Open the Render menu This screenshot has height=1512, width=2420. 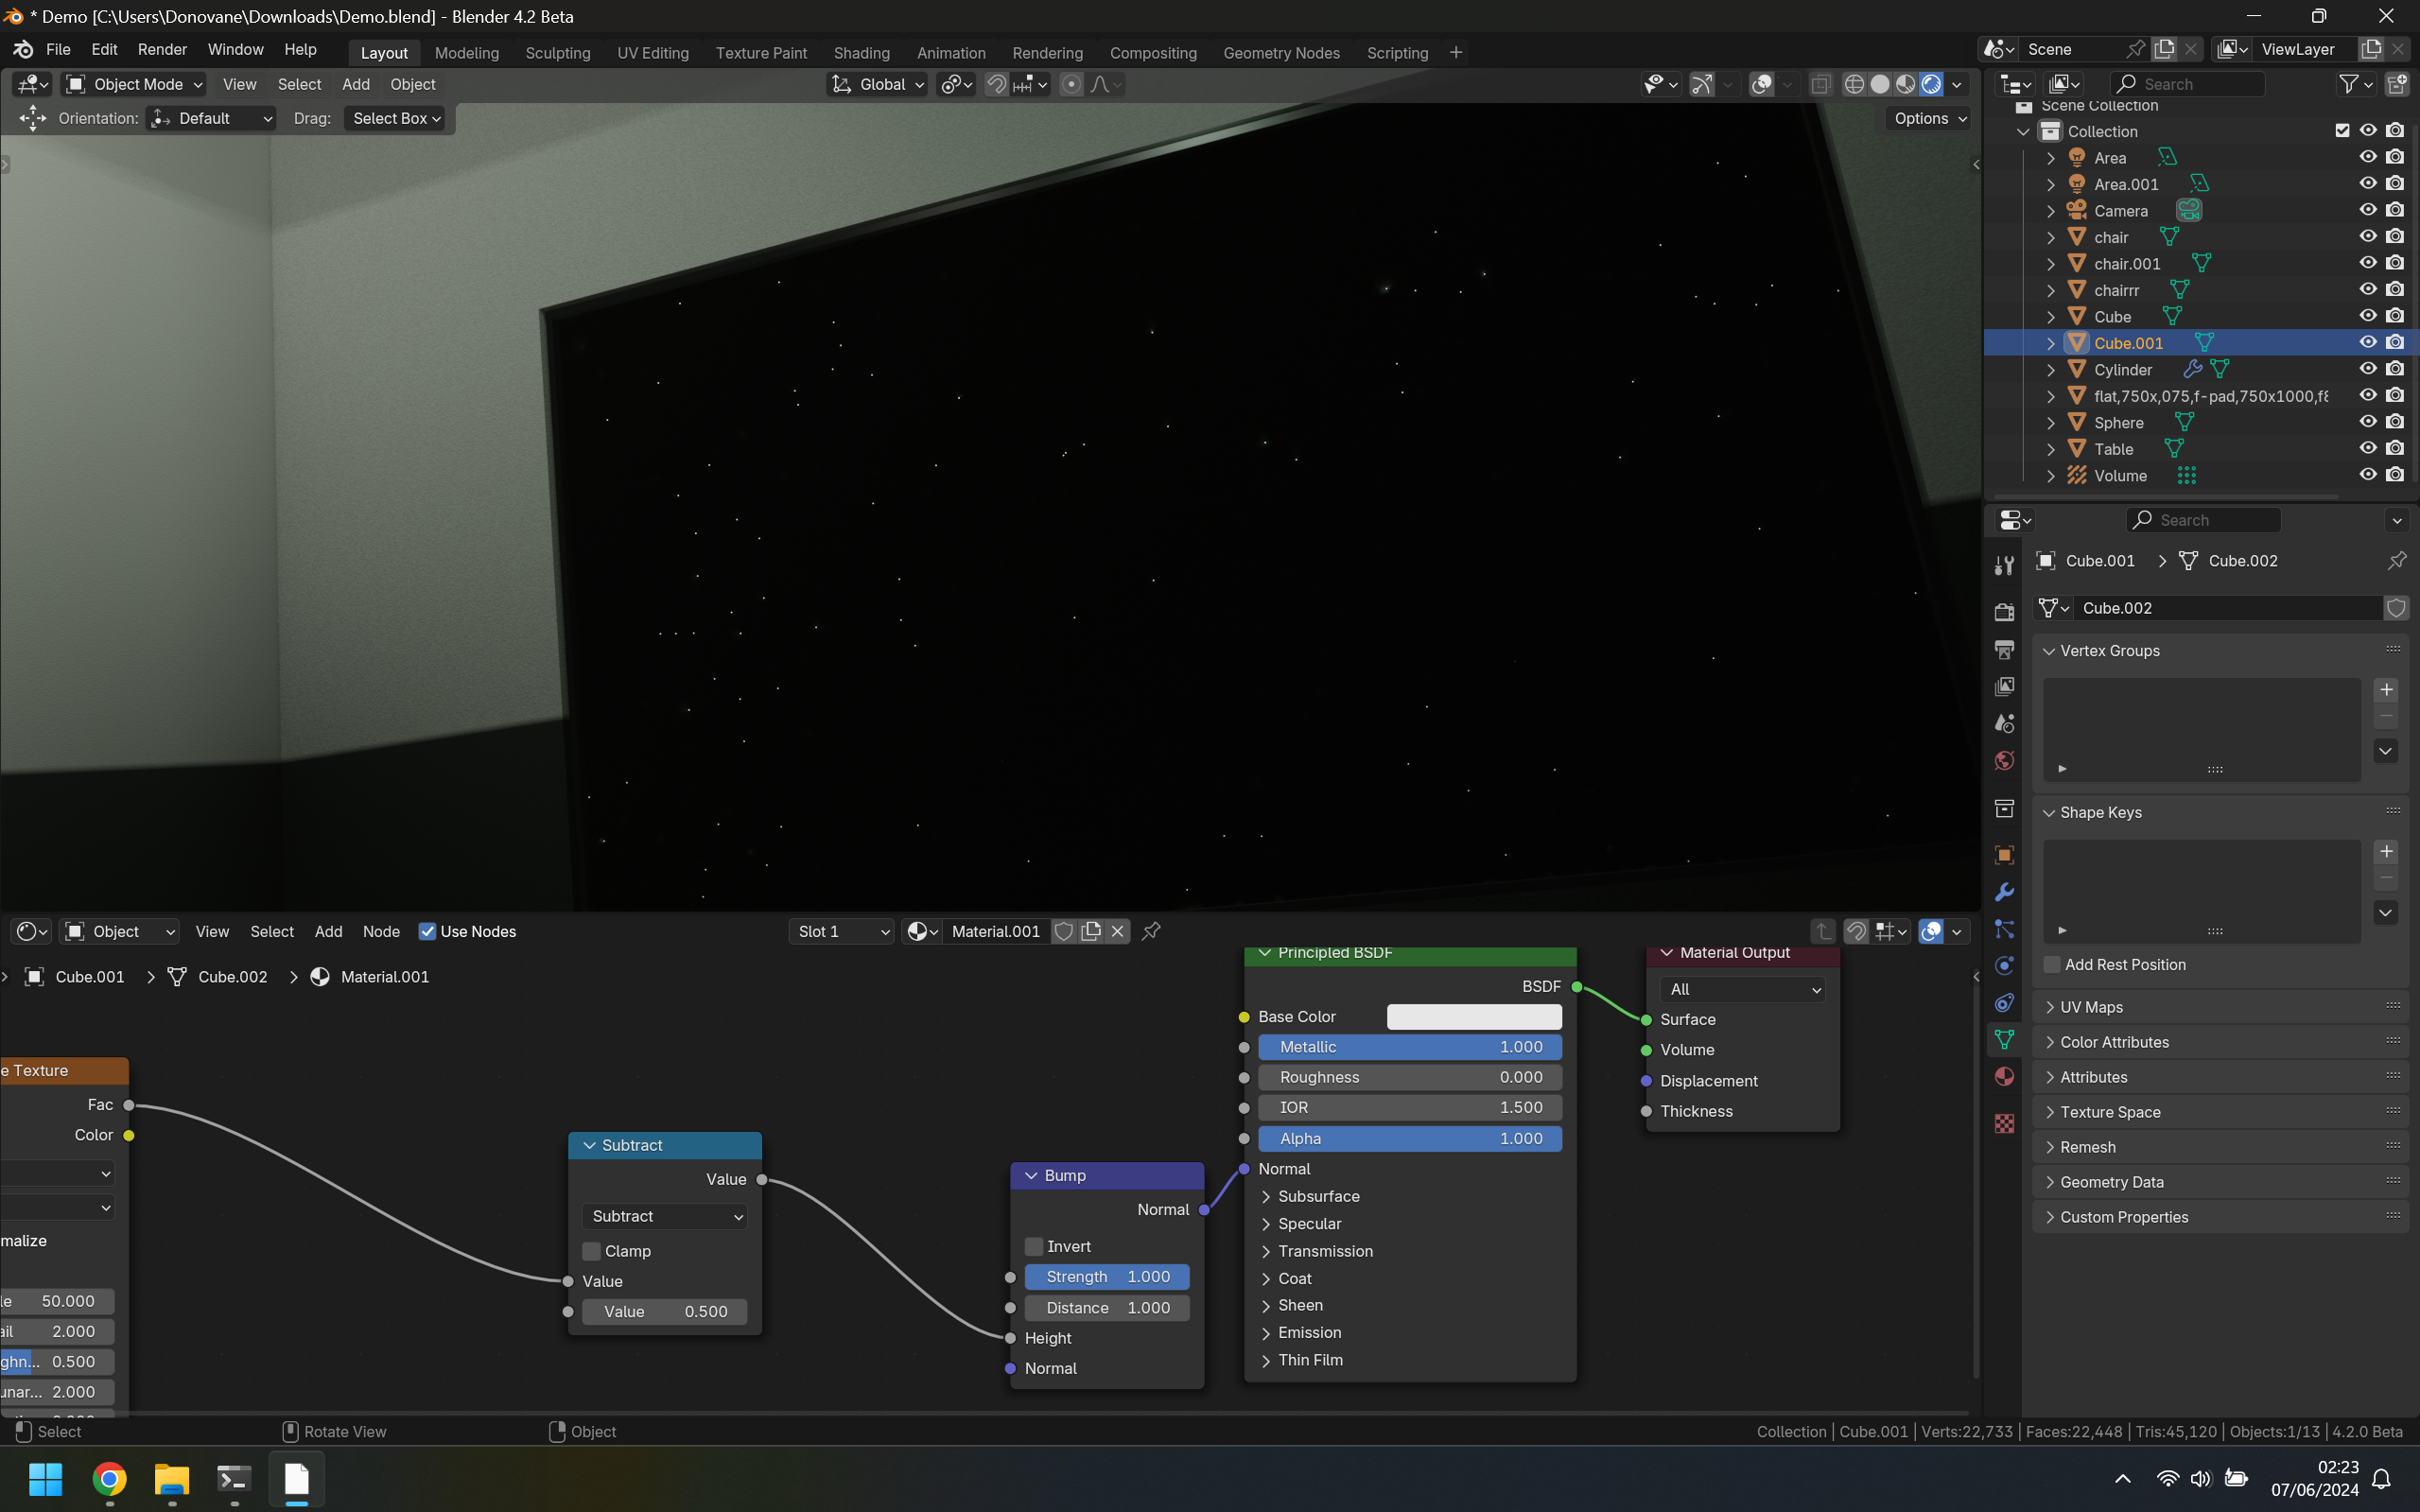162,50
